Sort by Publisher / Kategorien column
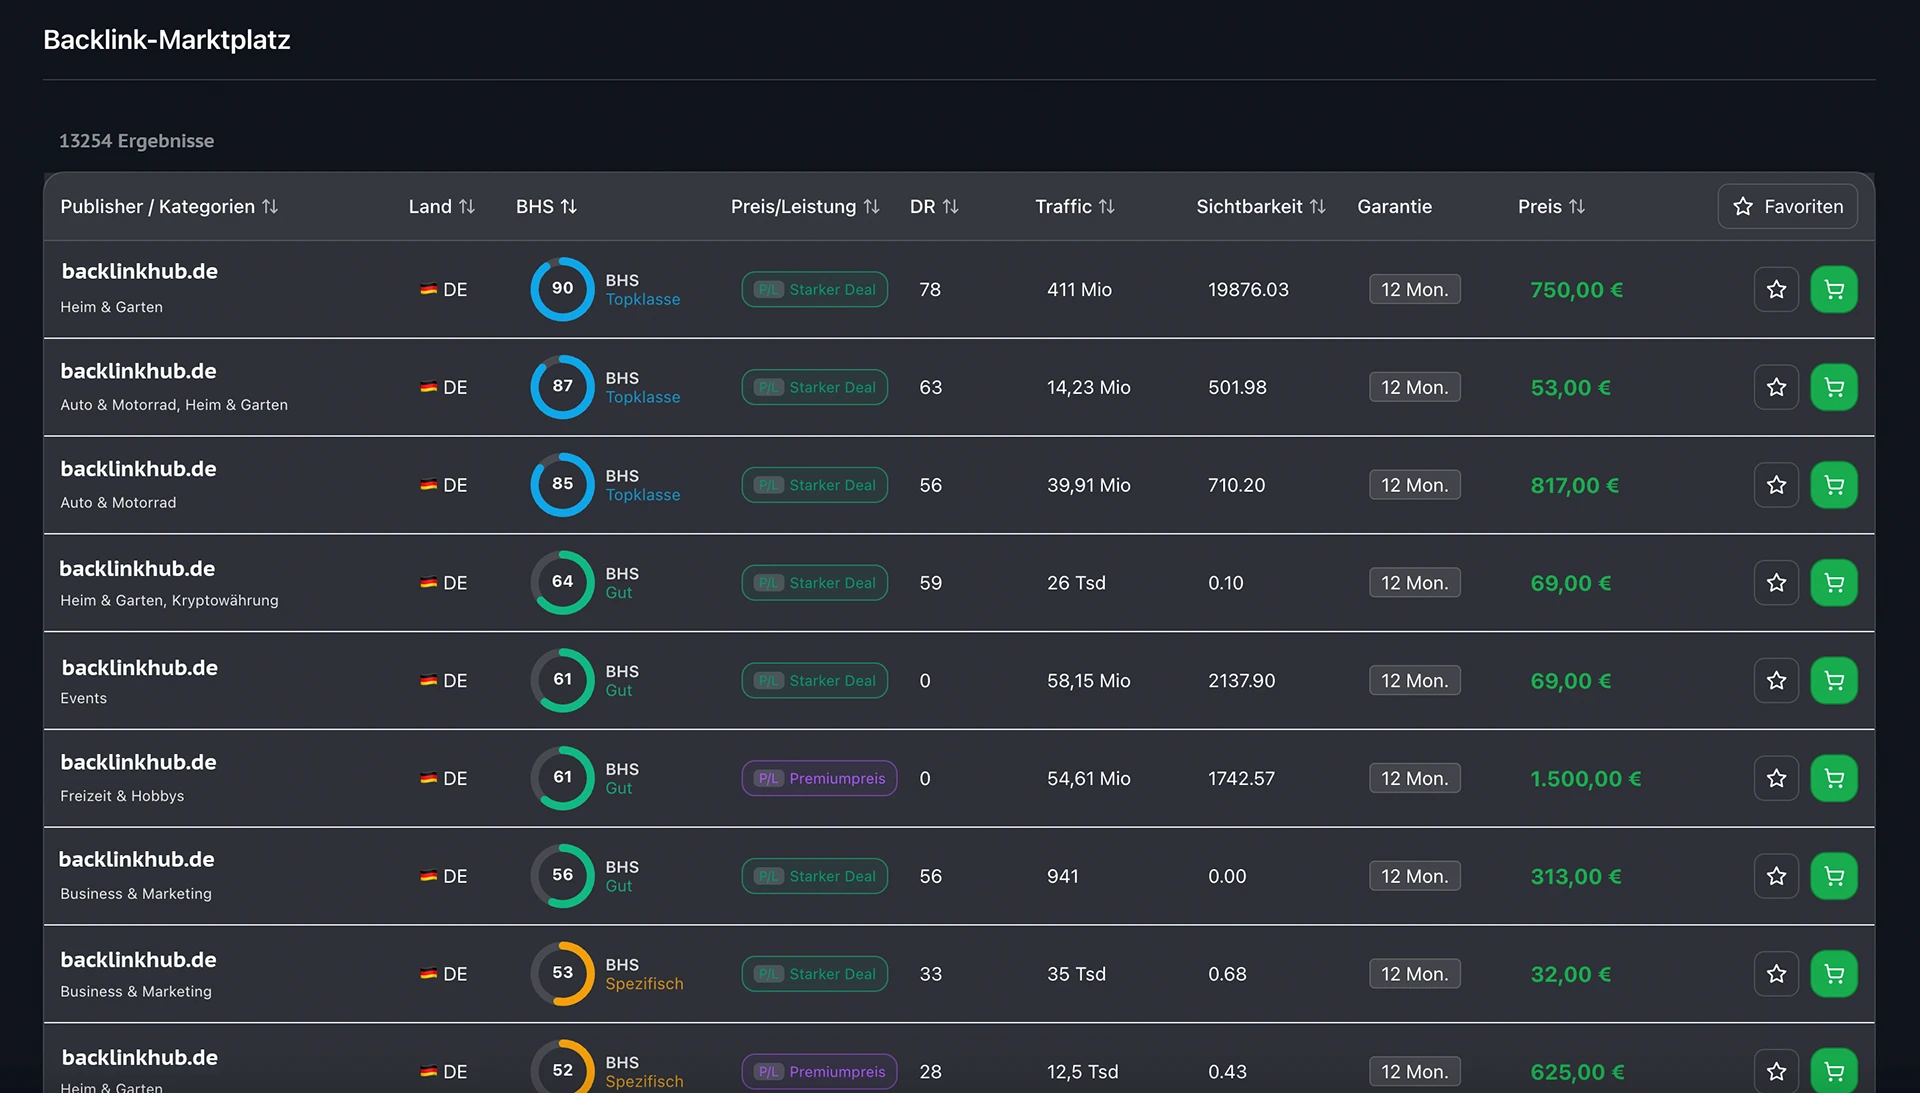 [169, 207]
